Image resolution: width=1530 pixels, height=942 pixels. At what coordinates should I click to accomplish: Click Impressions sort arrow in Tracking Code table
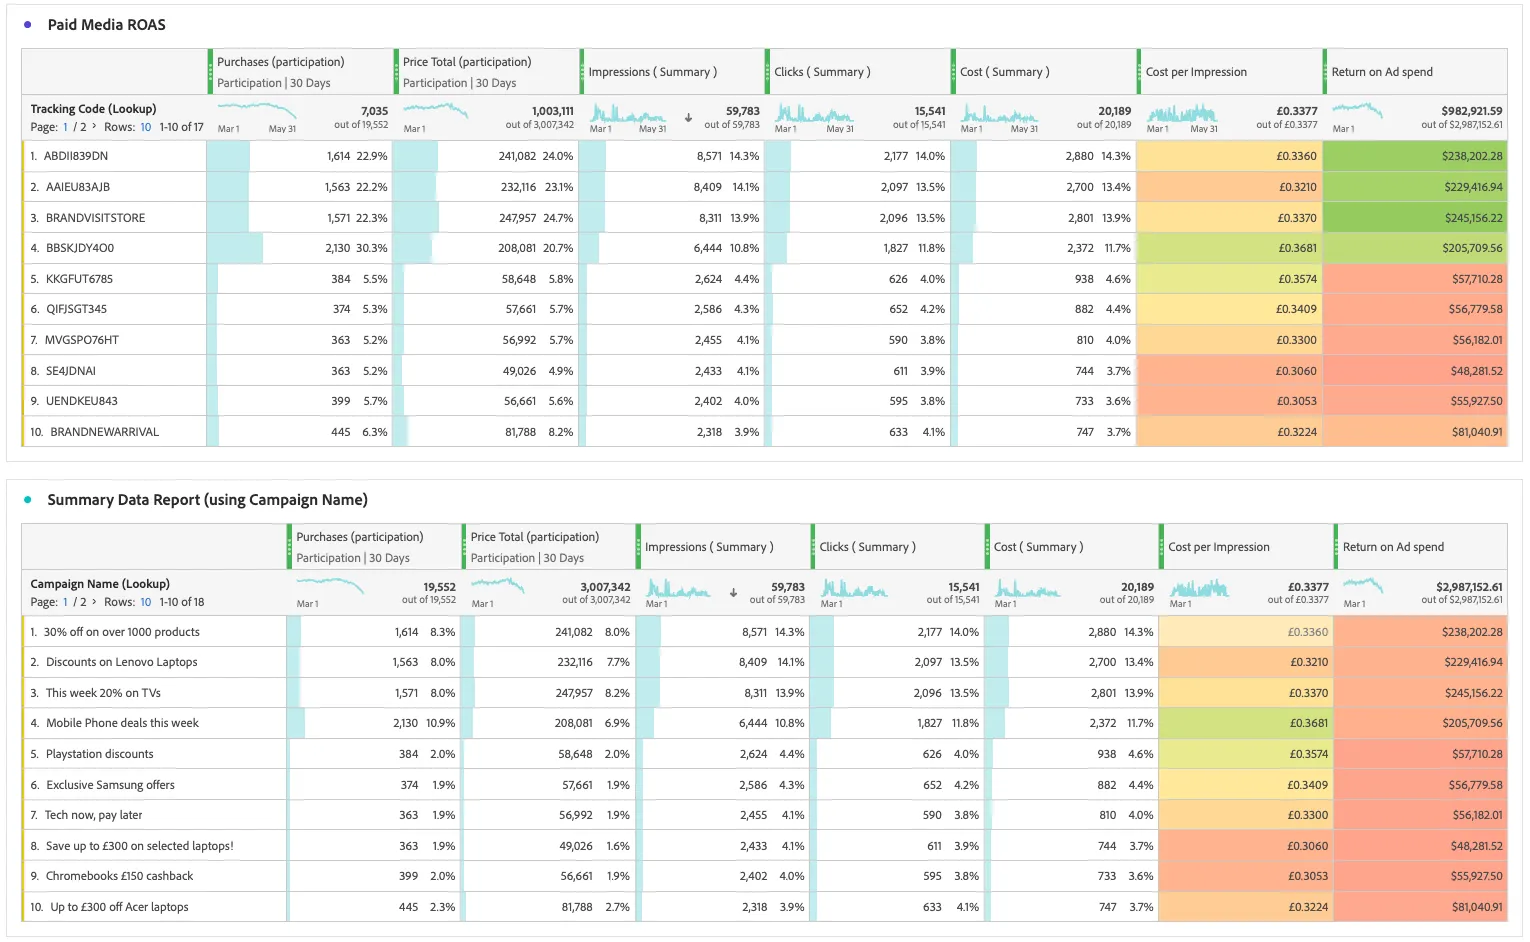tap(688, 118)
